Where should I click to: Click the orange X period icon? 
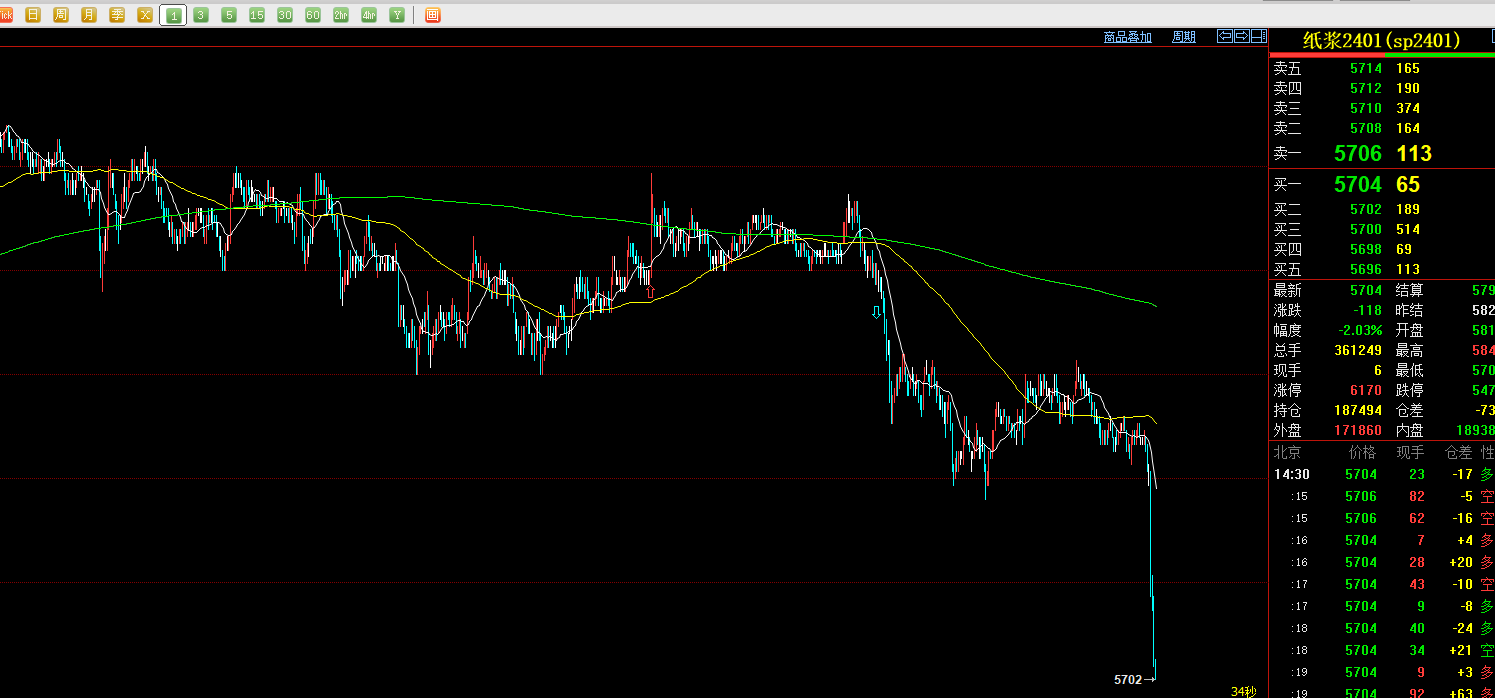[145, 15]
